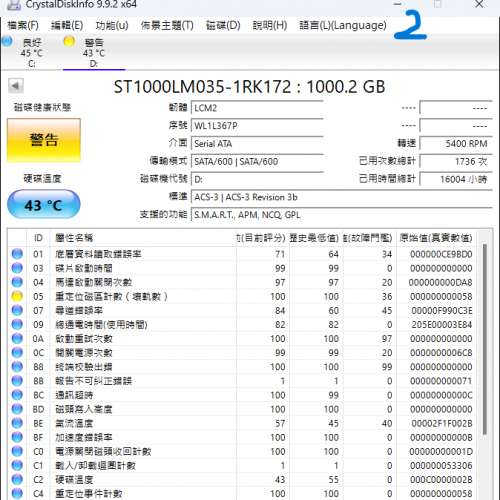Click the standard field ACS-3 Revision 3b
This screenshot has width=500, height=500.
[342, 197]
